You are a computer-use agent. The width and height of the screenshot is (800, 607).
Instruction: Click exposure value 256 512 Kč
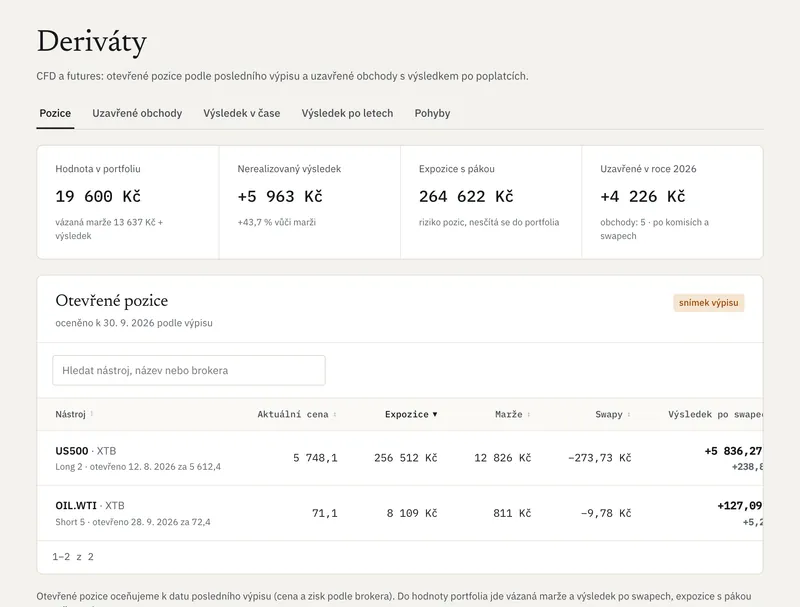[406, 458]
